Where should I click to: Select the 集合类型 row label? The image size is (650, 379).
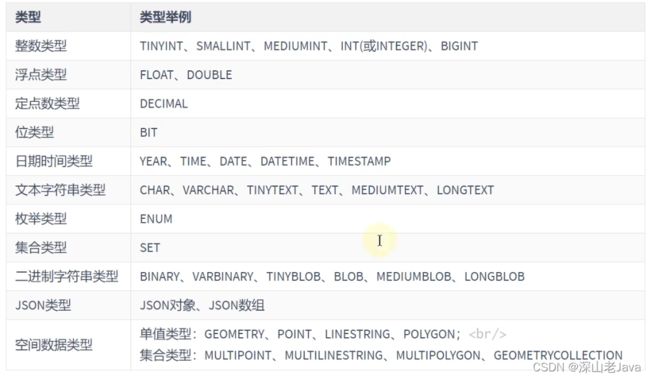tap(41, 248)
